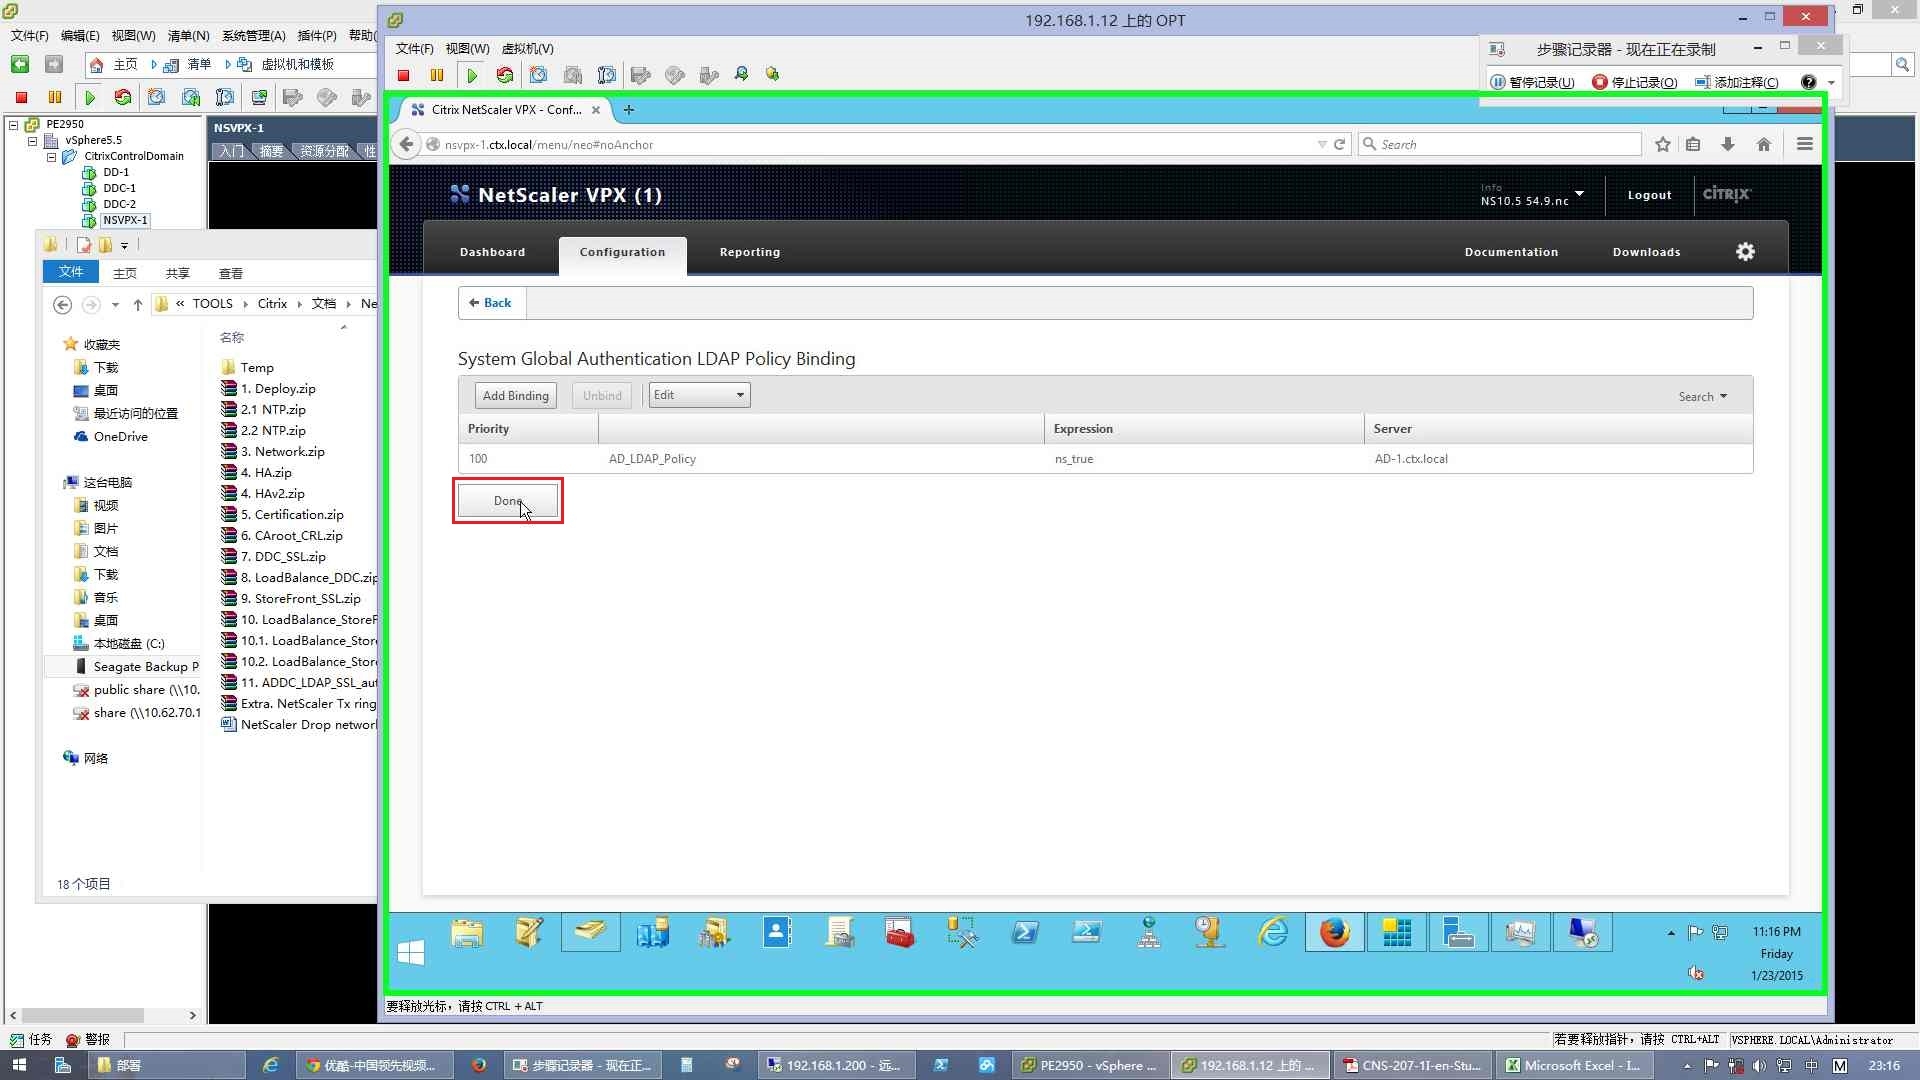Click the Firefox Search input field
The width and height of the screenshot is (1920, 1080).
(1500, 144)
